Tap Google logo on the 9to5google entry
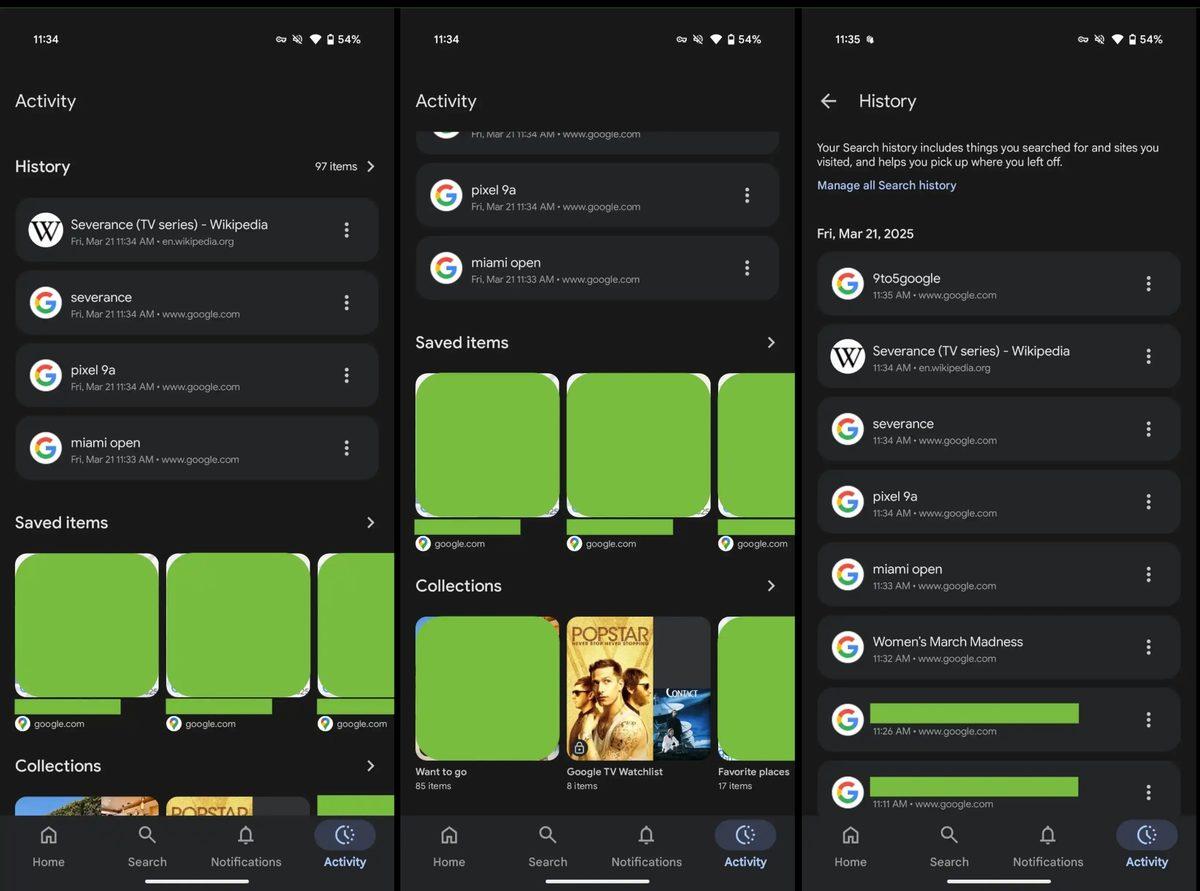The width and height of the screenshot is (1200, 891). (x=848, y=284)
